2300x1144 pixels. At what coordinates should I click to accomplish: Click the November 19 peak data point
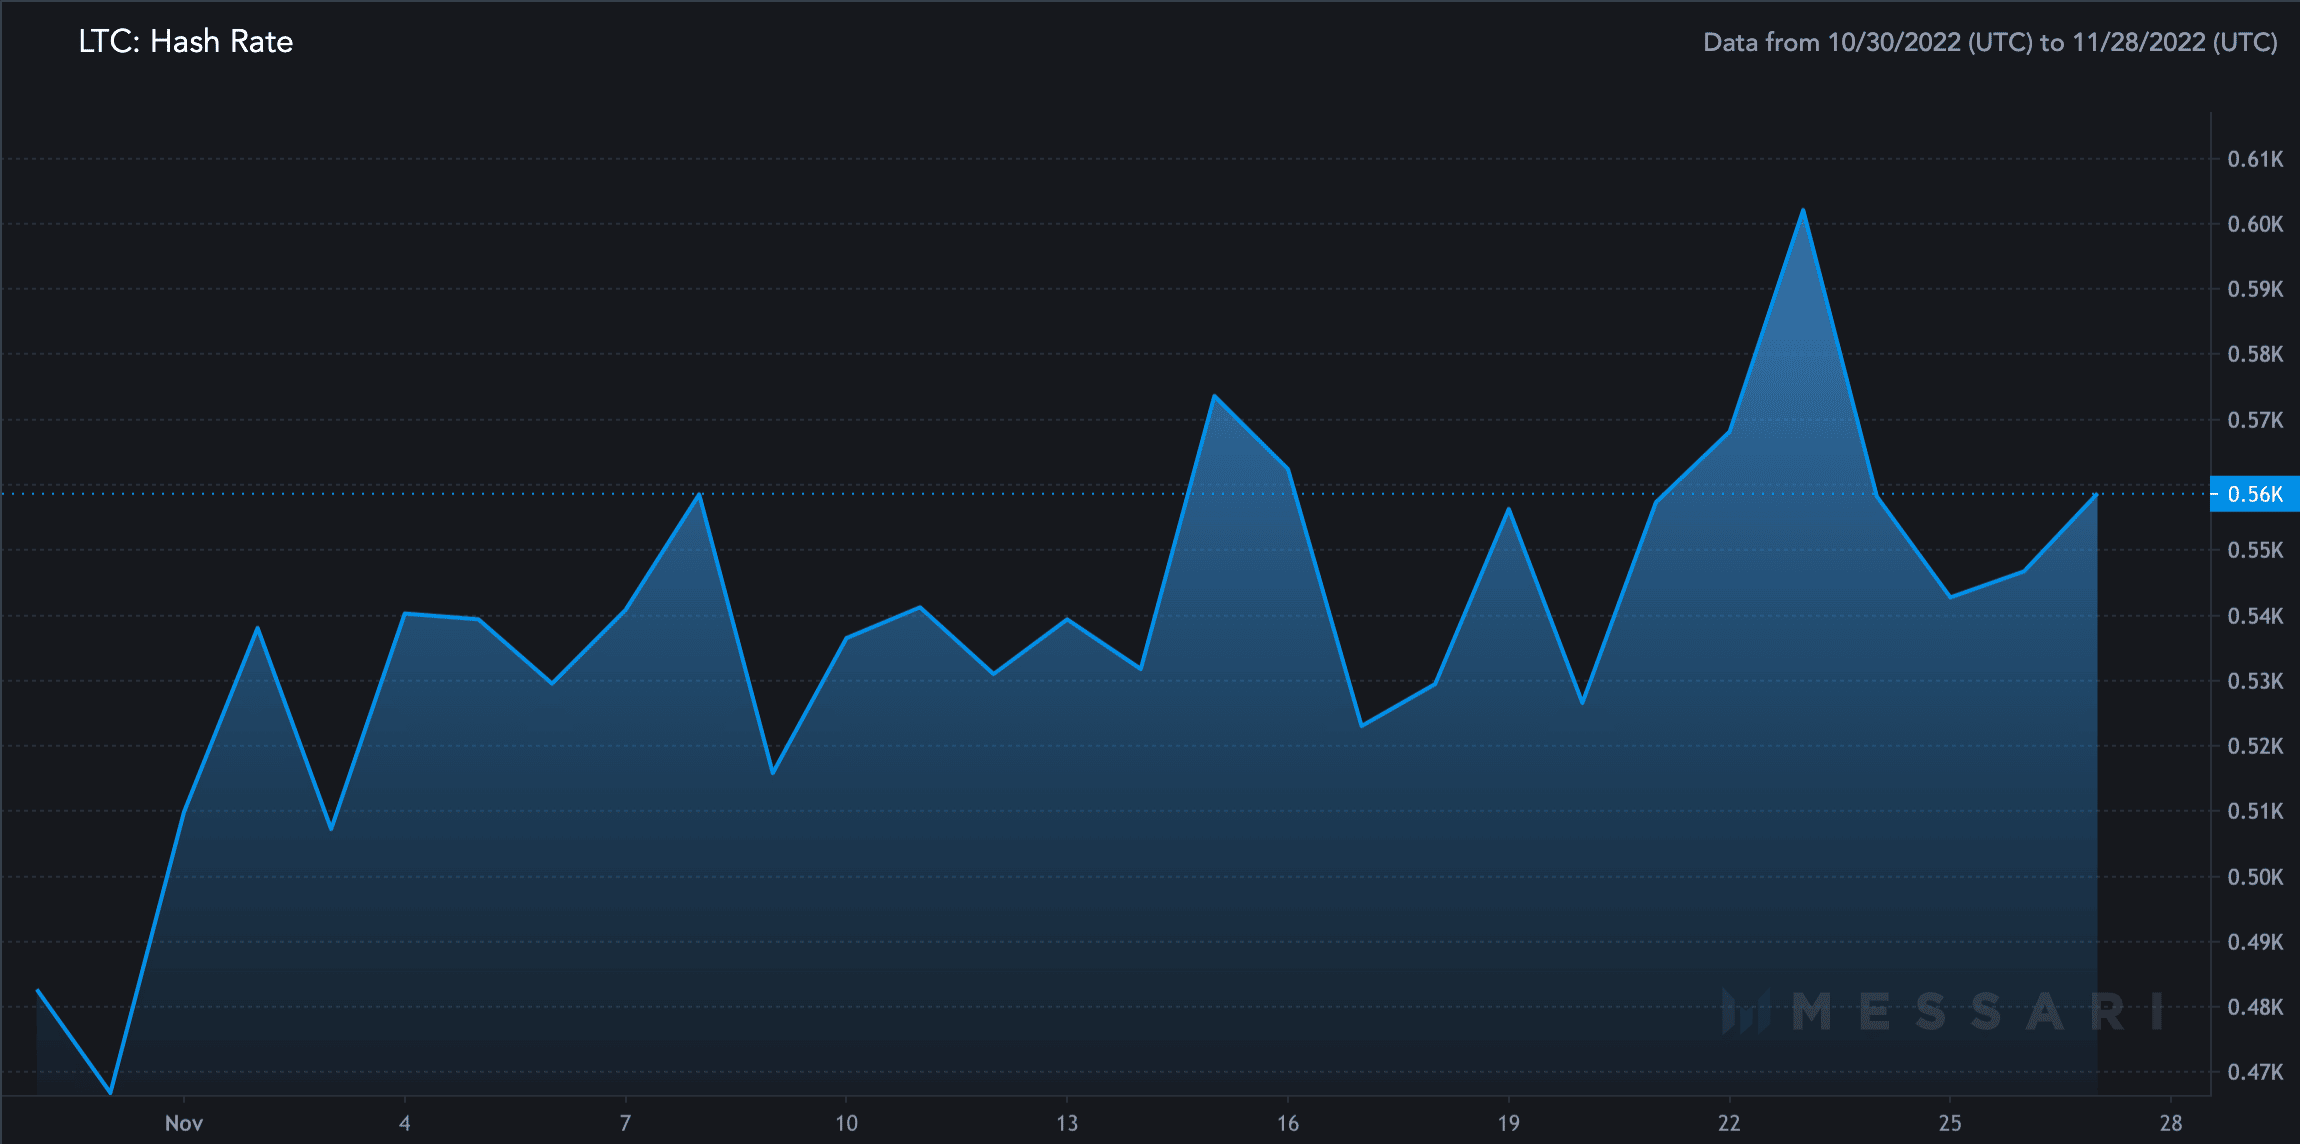[x=1508, y=509]
